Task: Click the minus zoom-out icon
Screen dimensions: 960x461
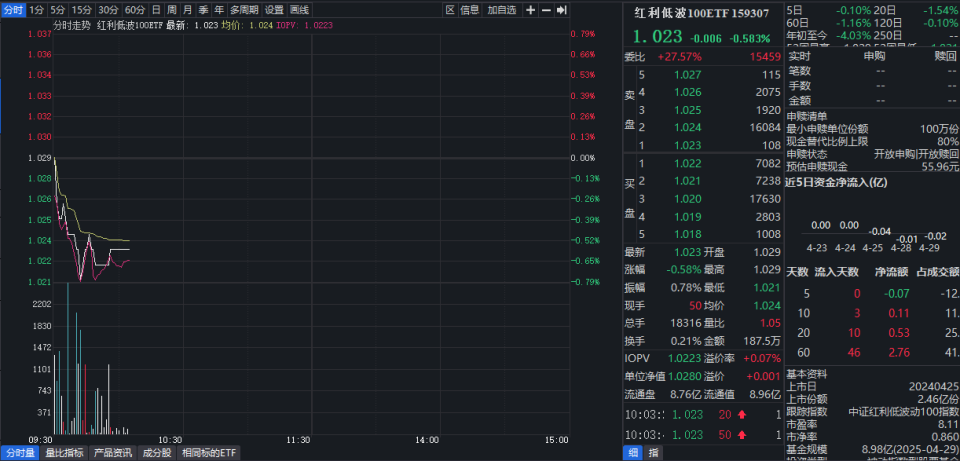Action: 546,10
